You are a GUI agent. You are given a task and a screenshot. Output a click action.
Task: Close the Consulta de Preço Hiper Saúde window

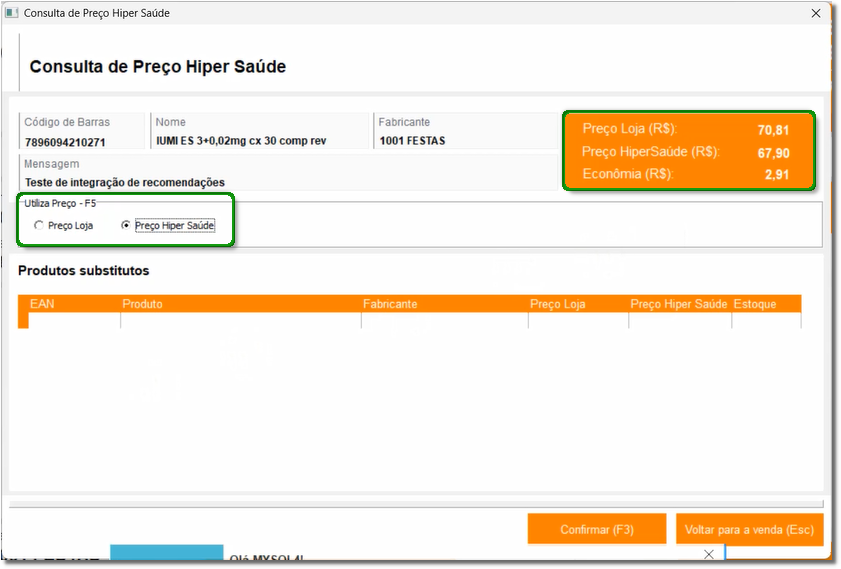[816, 13]
